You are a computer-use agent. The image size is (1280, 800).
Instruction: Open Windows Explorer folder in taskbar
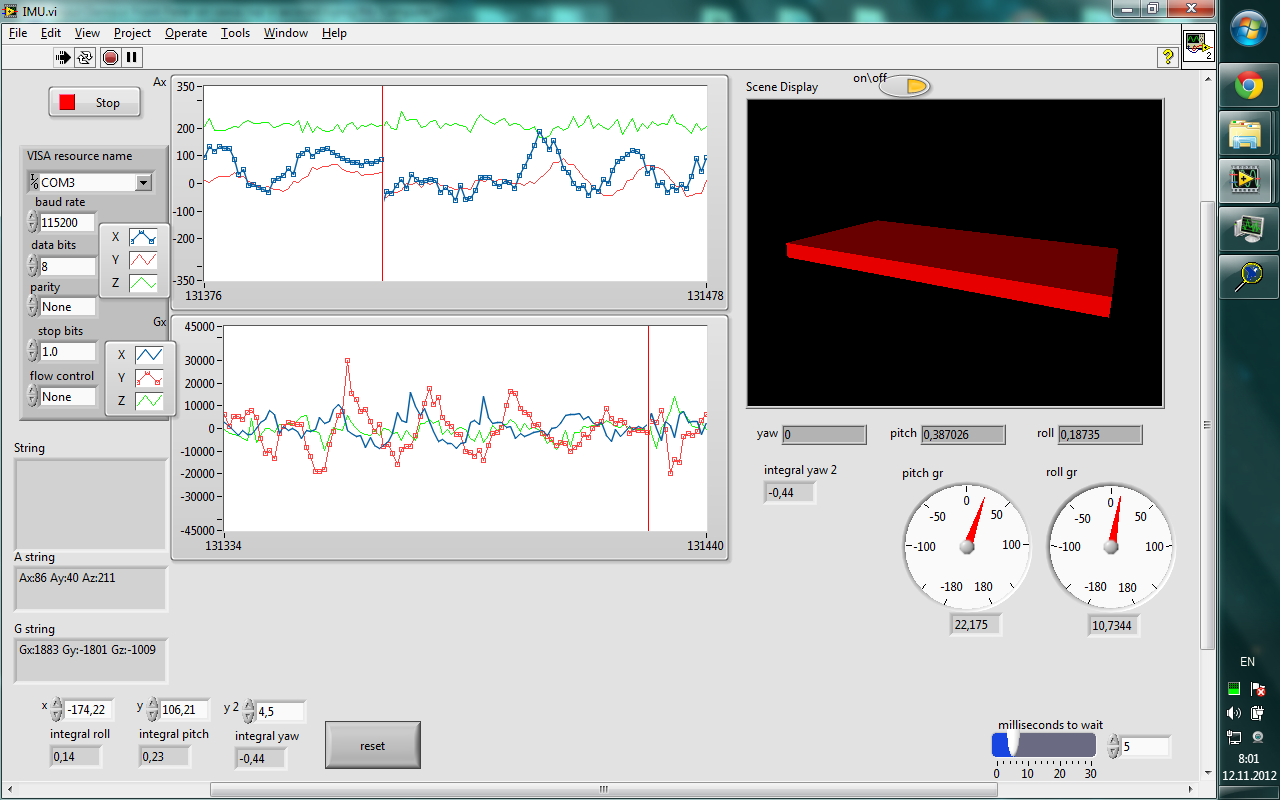(x=1247, y=133)
